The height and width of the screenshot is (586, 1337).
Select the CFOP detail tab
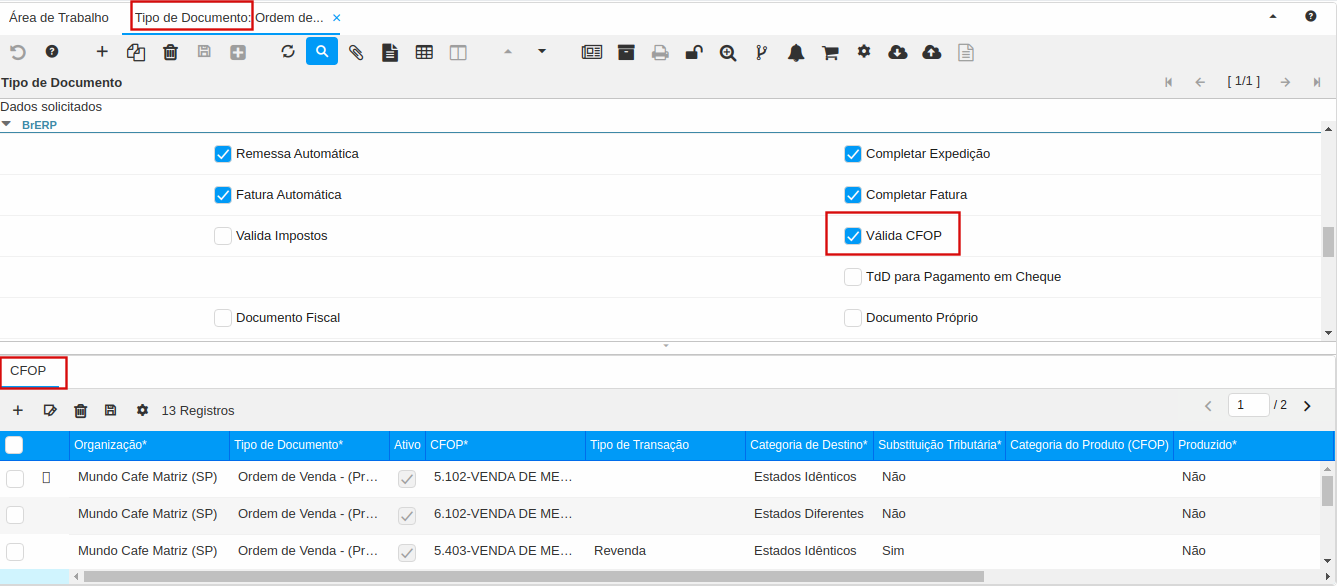(x=28, y=371)
